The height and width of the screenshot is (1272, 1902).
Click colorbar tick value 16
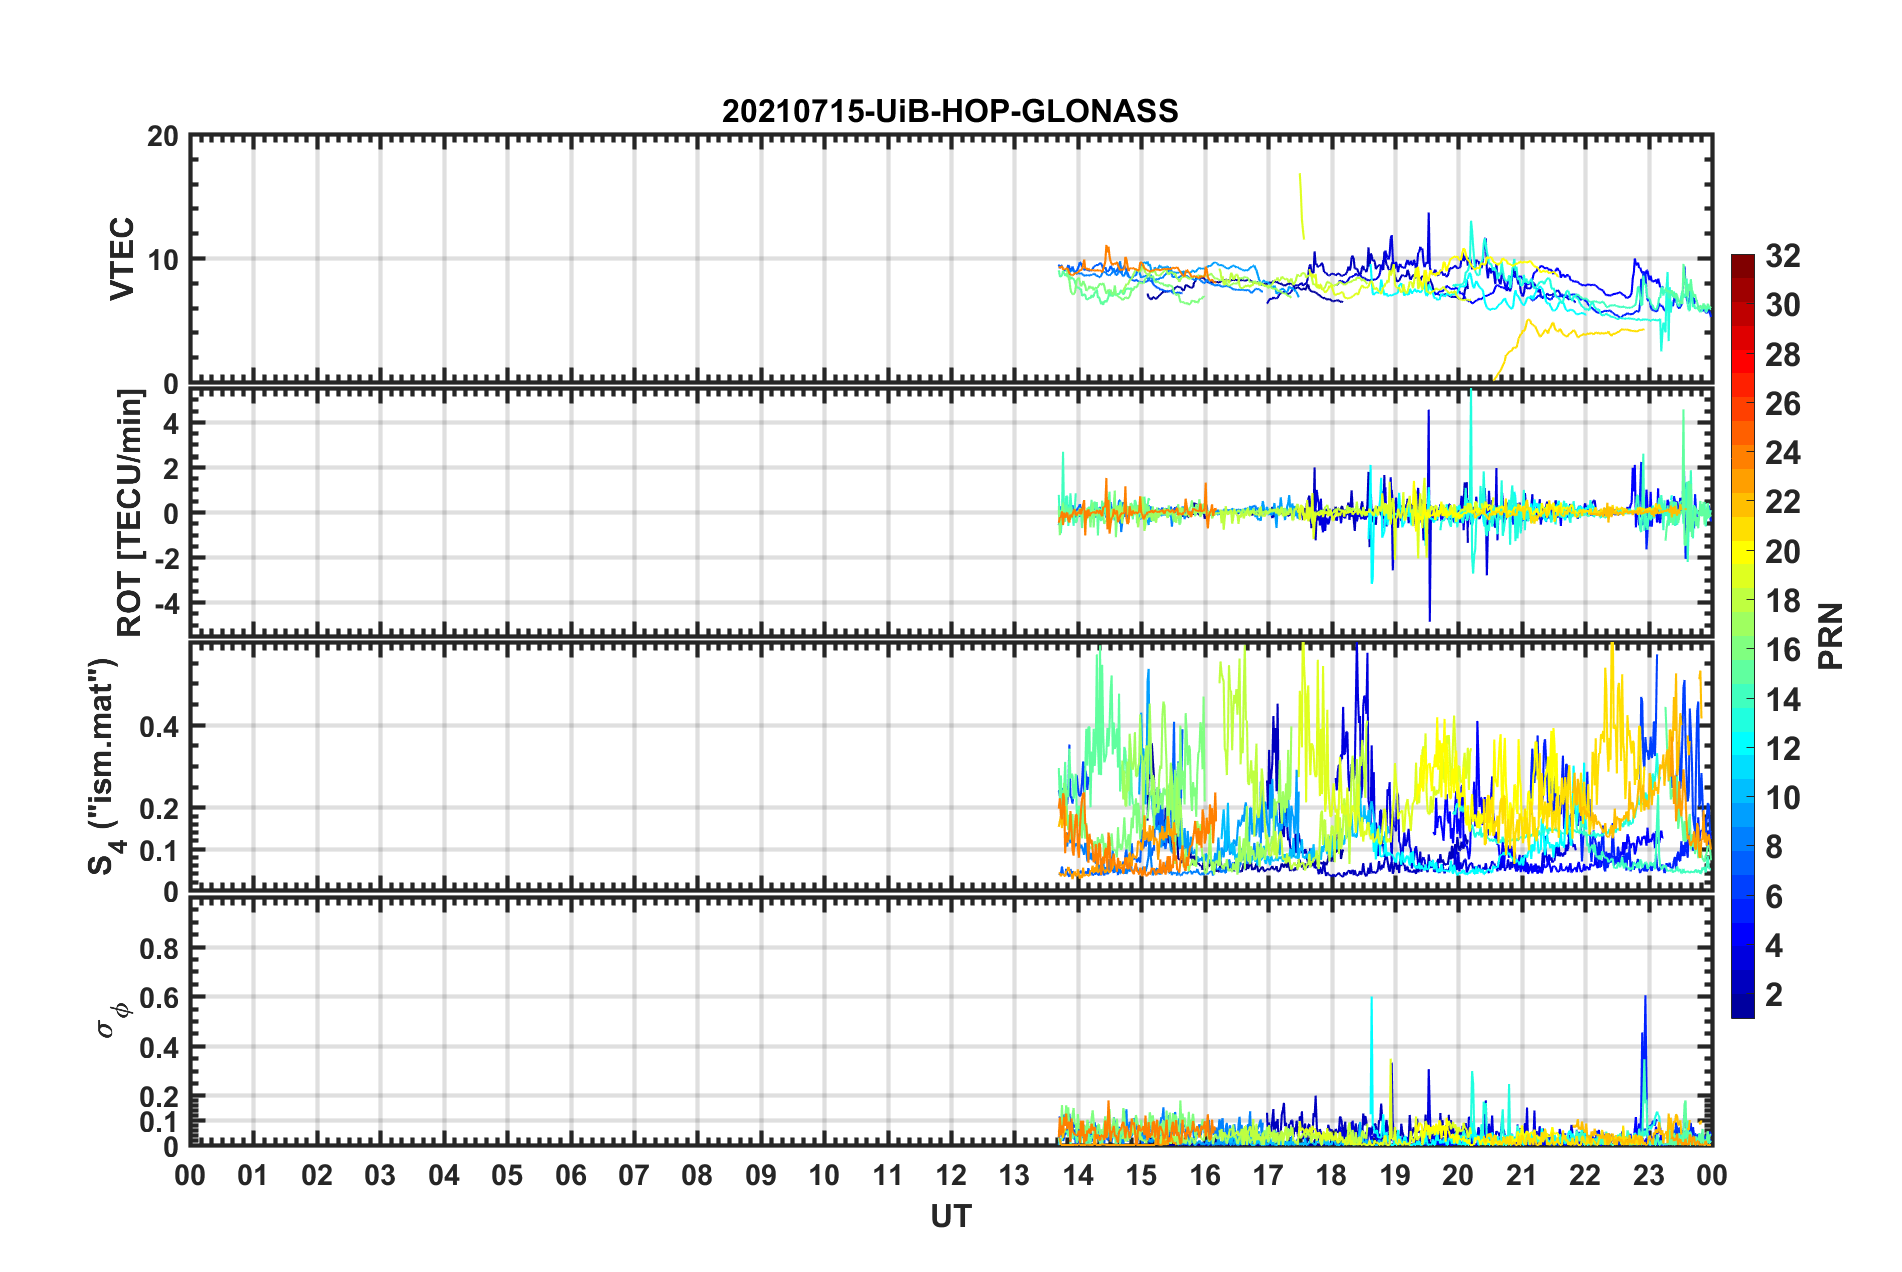click(x=1782, y=650)
